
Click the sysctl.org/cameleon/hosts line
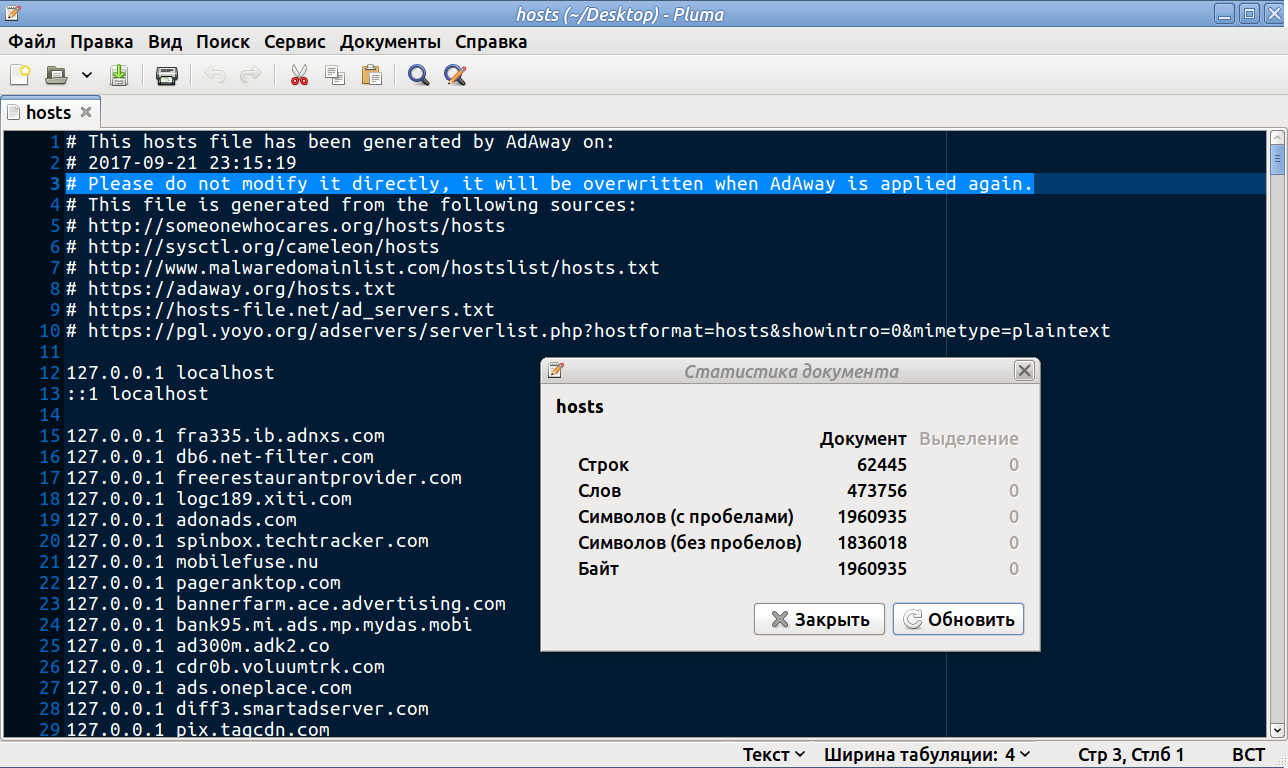(253, 247)
